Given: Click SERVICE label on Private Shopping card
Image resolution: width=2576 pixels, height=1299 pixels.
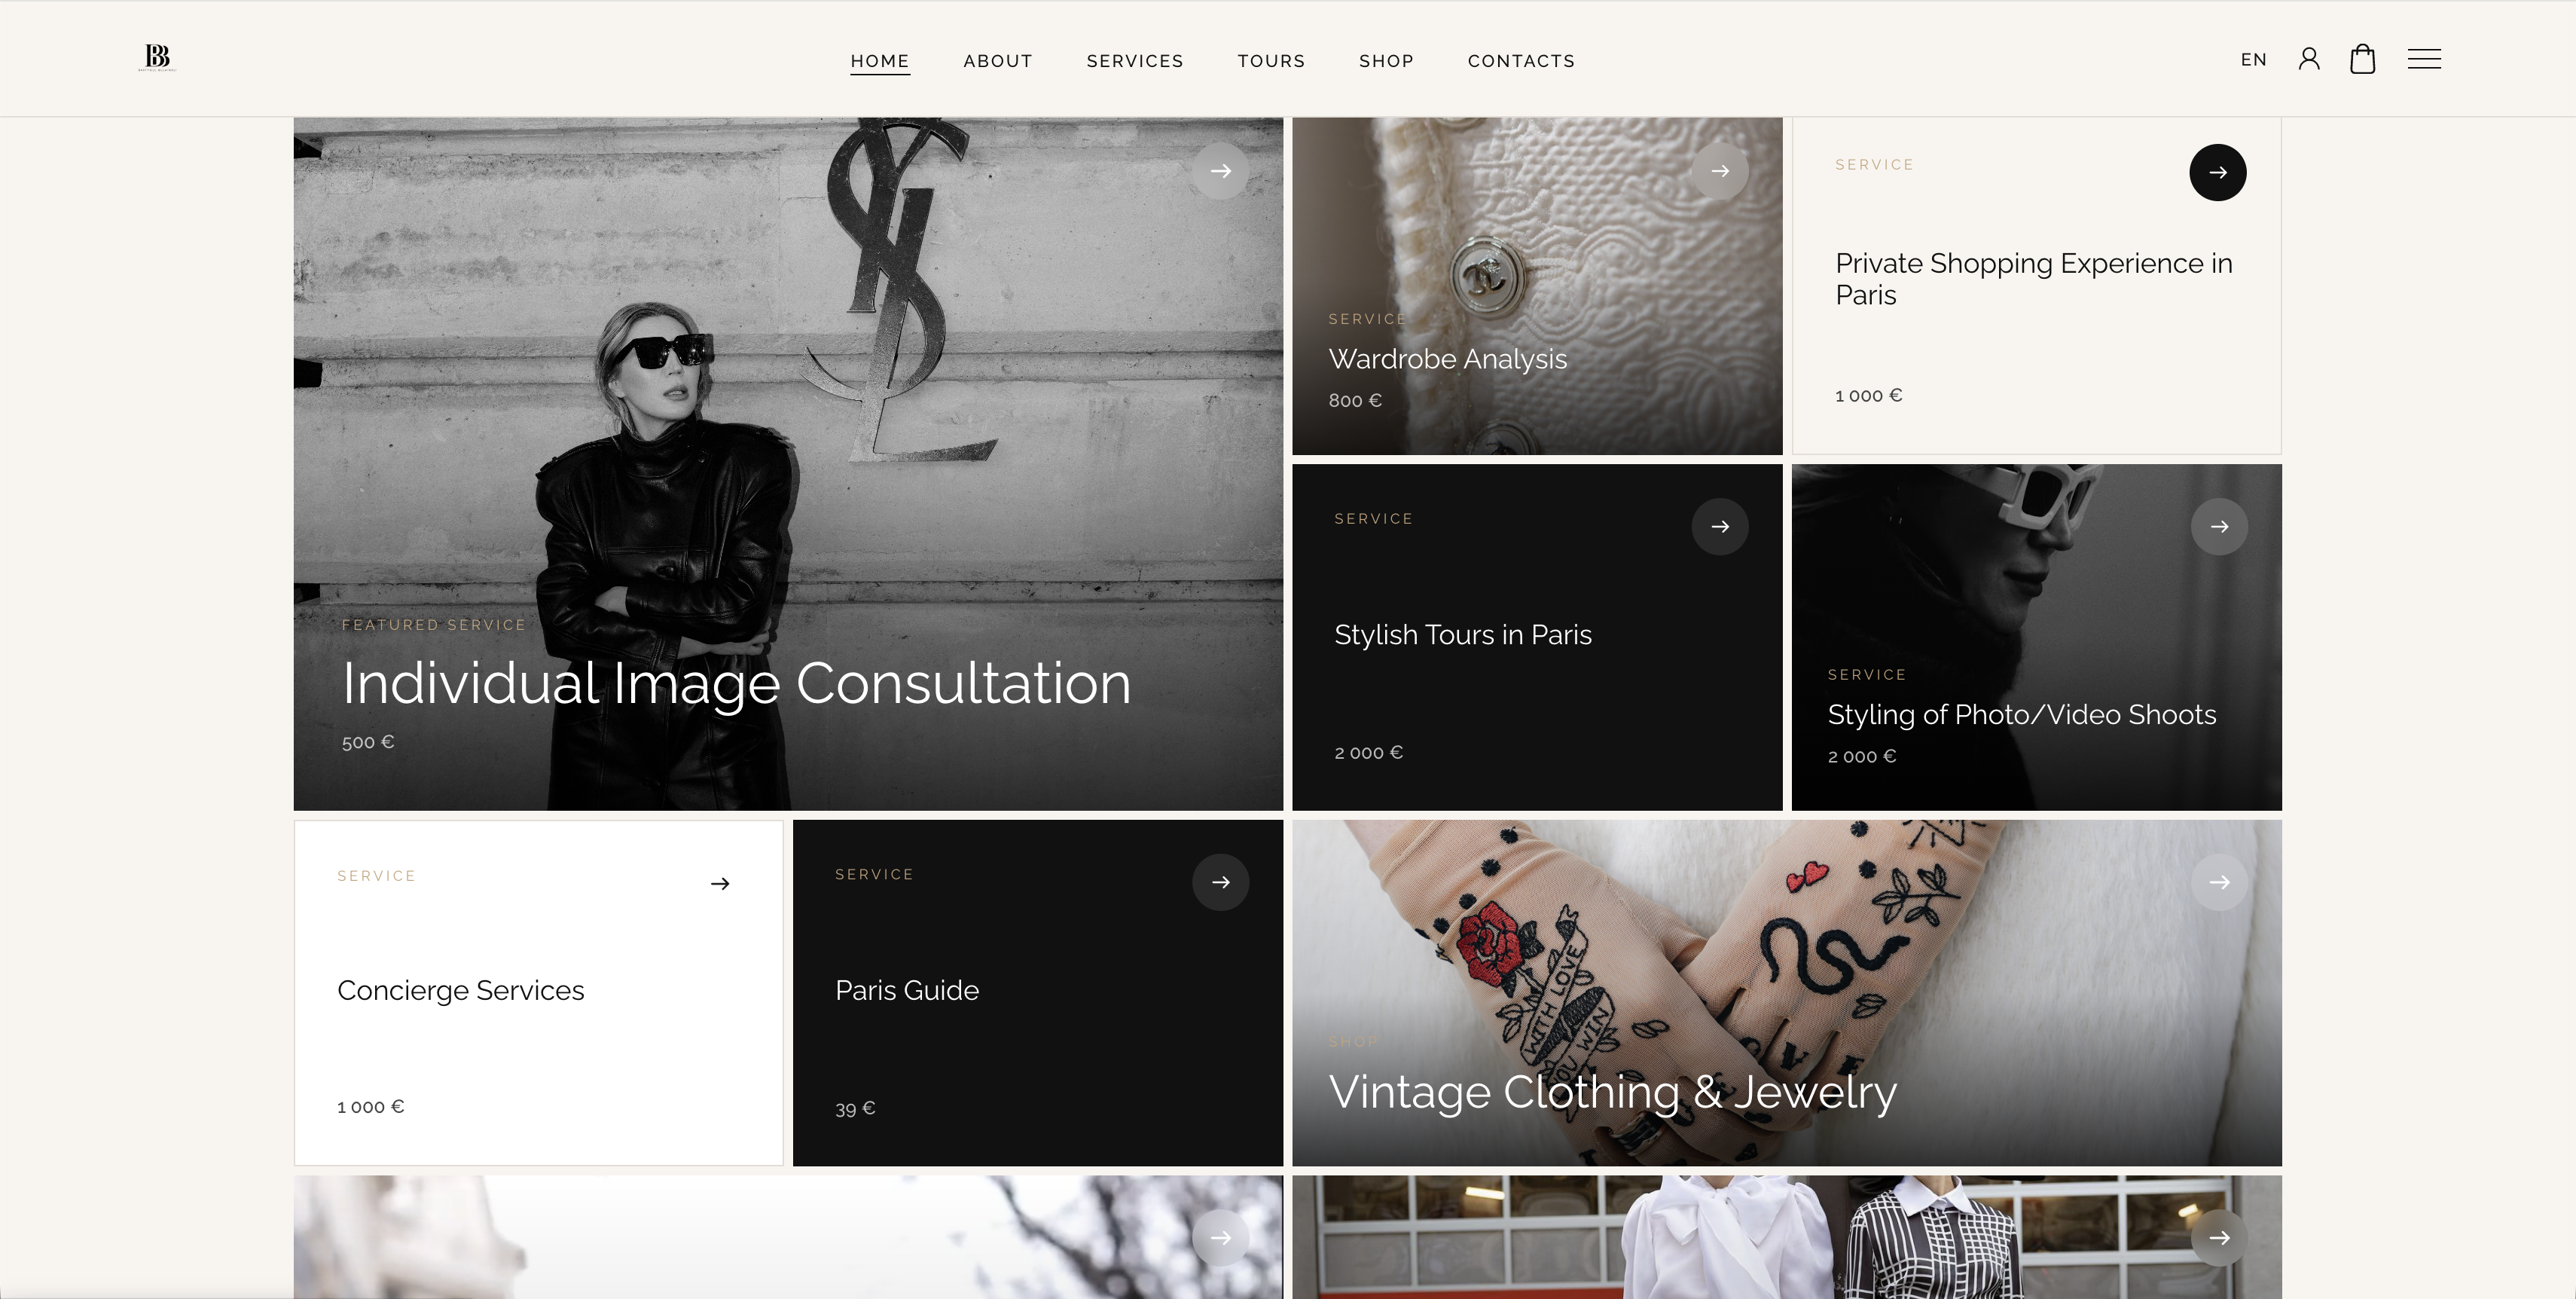Looking at the screenshot, I should (1875, 165).
